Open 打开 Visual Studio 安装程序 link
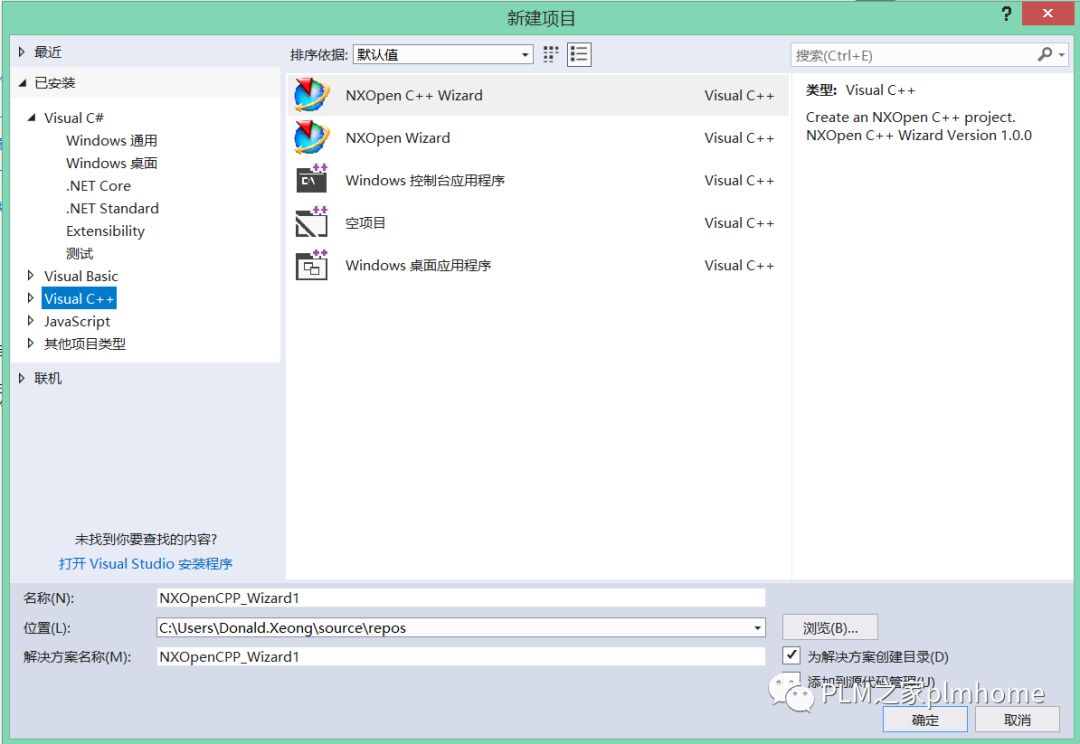 coord(145,564)
